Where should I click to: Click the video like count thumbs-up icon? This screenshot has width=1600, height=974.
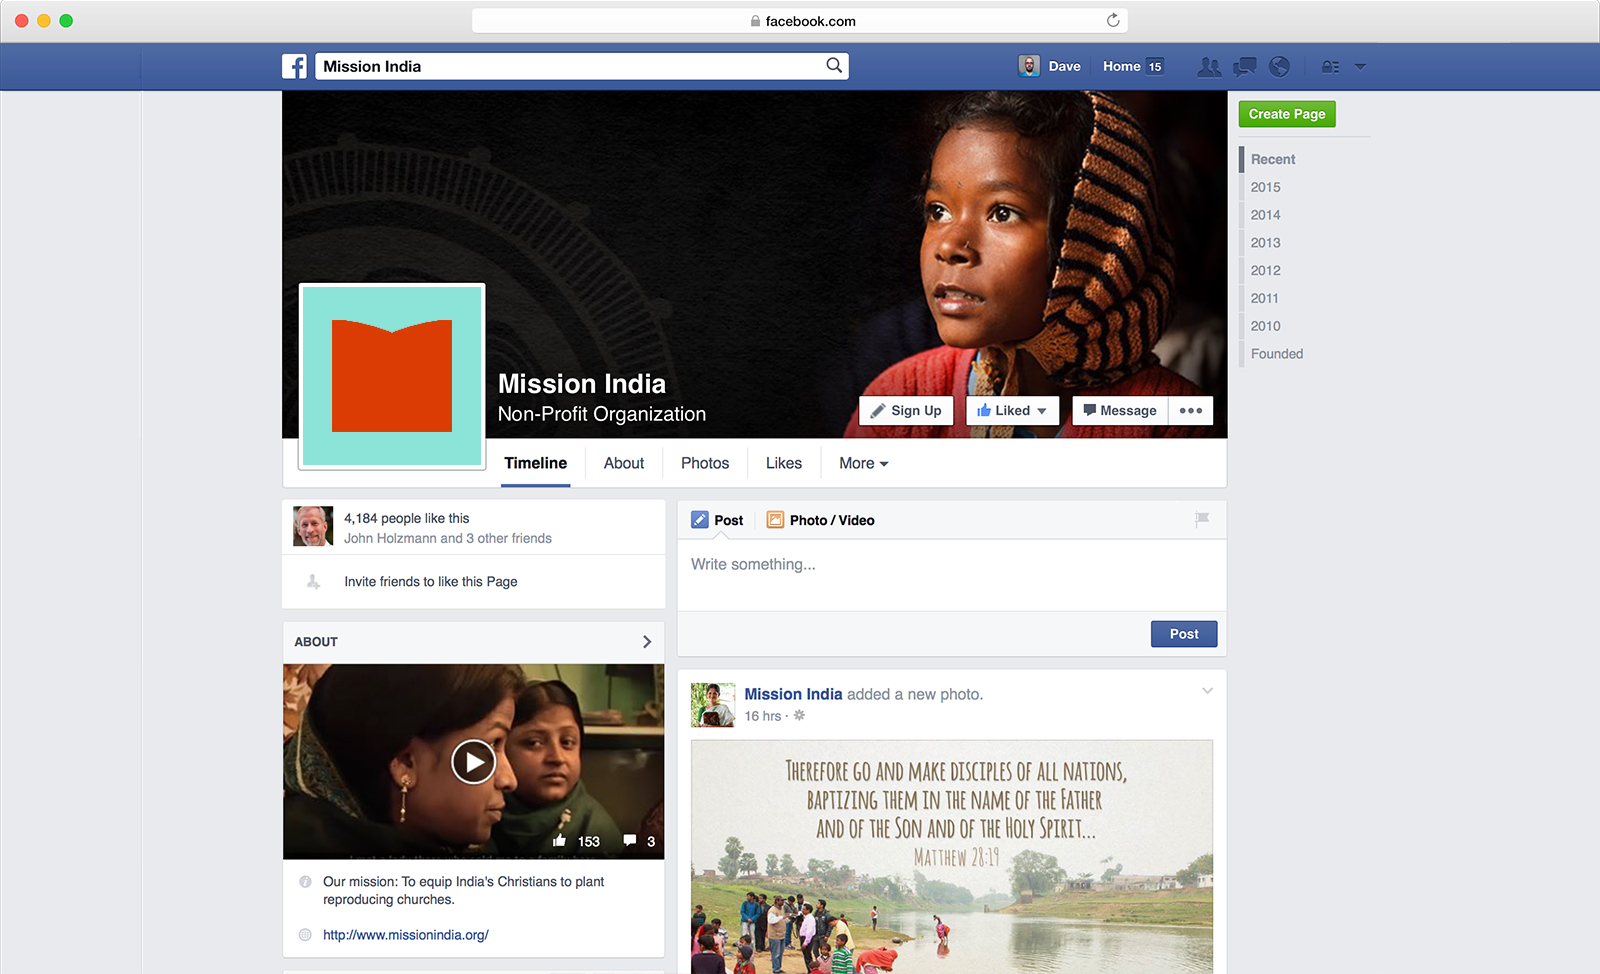pyautogui.click(x=560, y=841)
